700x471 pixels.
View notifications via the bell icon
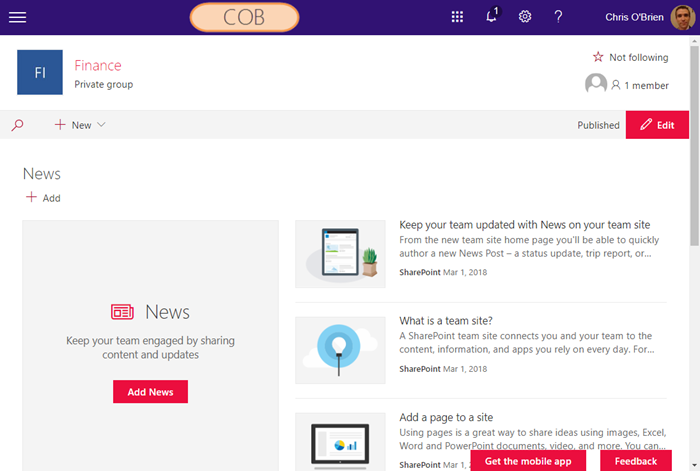point(492,16)
